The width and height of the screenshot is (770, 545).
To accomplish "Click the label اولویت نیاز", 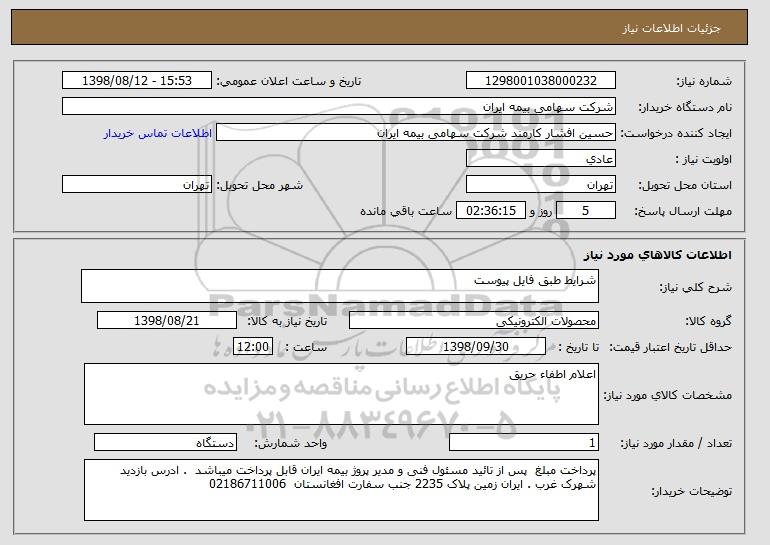I will point(703,159).
